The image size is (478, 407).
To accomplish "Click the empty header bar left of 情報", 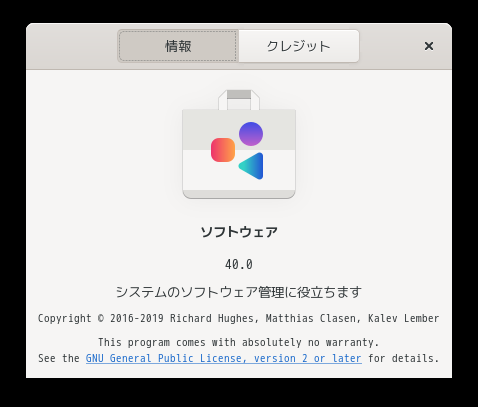I will click(x=72, y=46).
